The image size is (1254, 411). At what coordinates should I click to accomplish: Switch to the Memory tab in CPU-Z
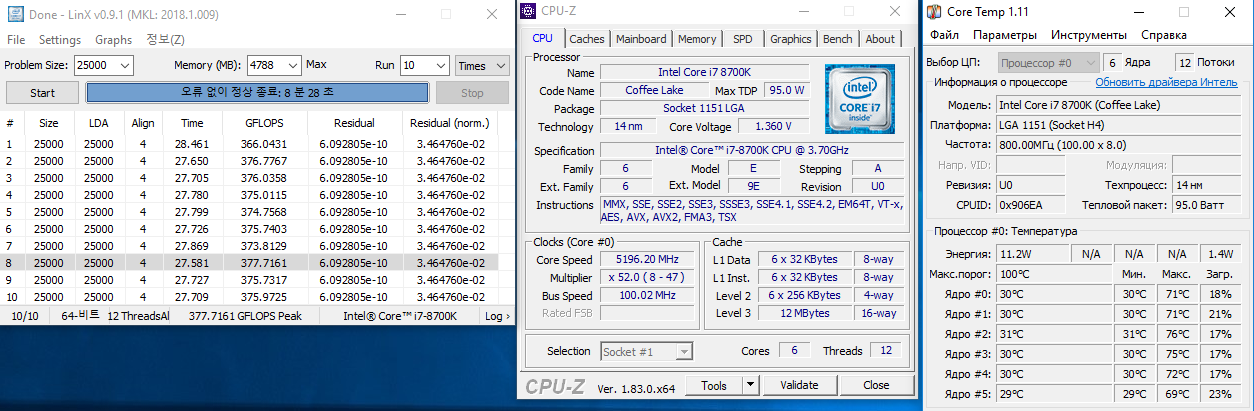tap(697, 39)
